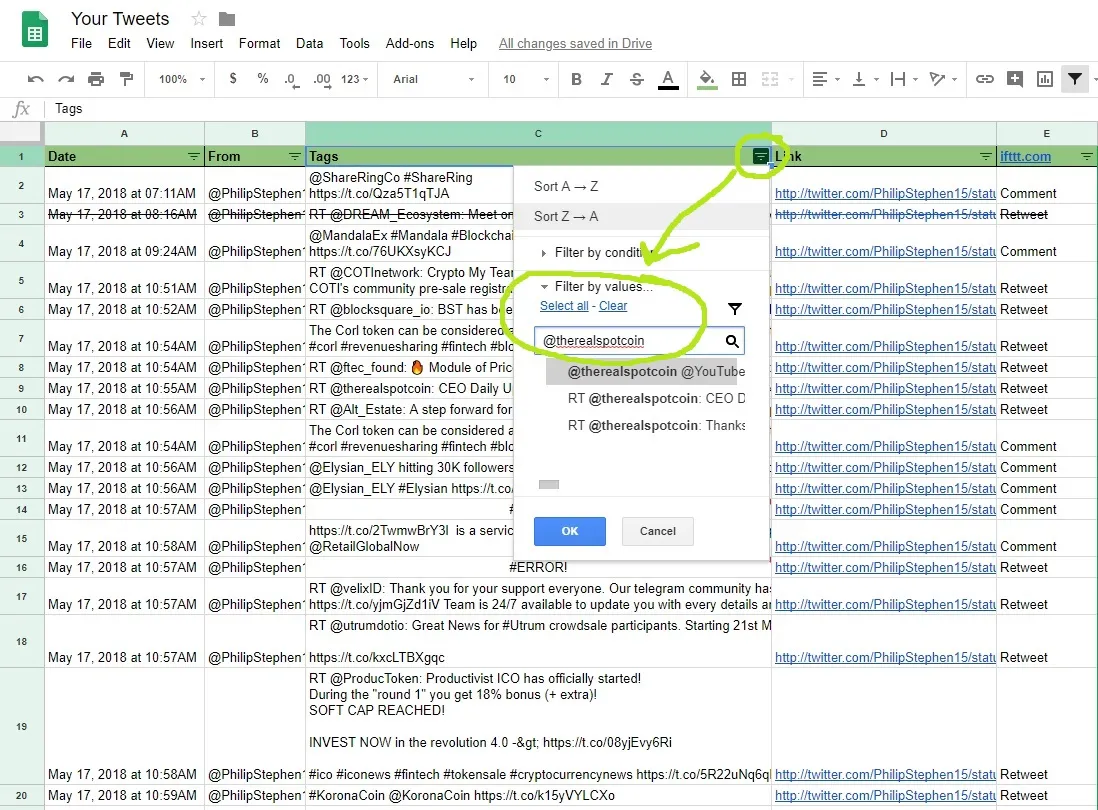This screenshot has width=1098, height=810.
Task: Toggle value RT @therealspotcoin: CEO
Action: pyautogui.click(x=646, y=398)
